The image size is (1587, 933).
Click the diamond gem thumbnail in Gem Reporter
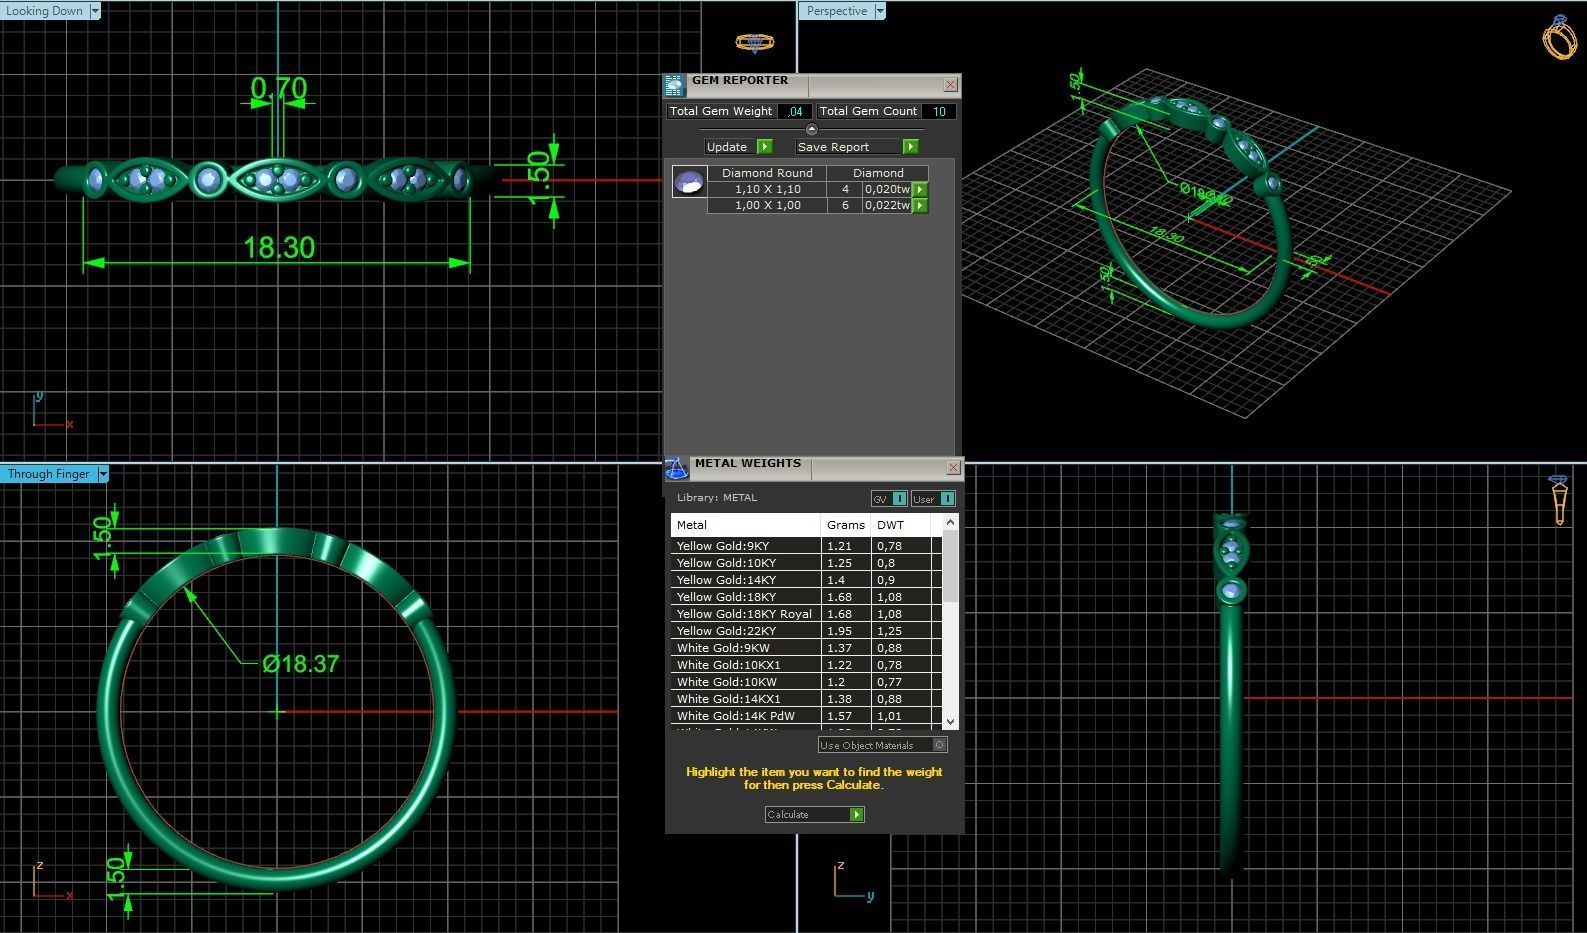[689, 182]
